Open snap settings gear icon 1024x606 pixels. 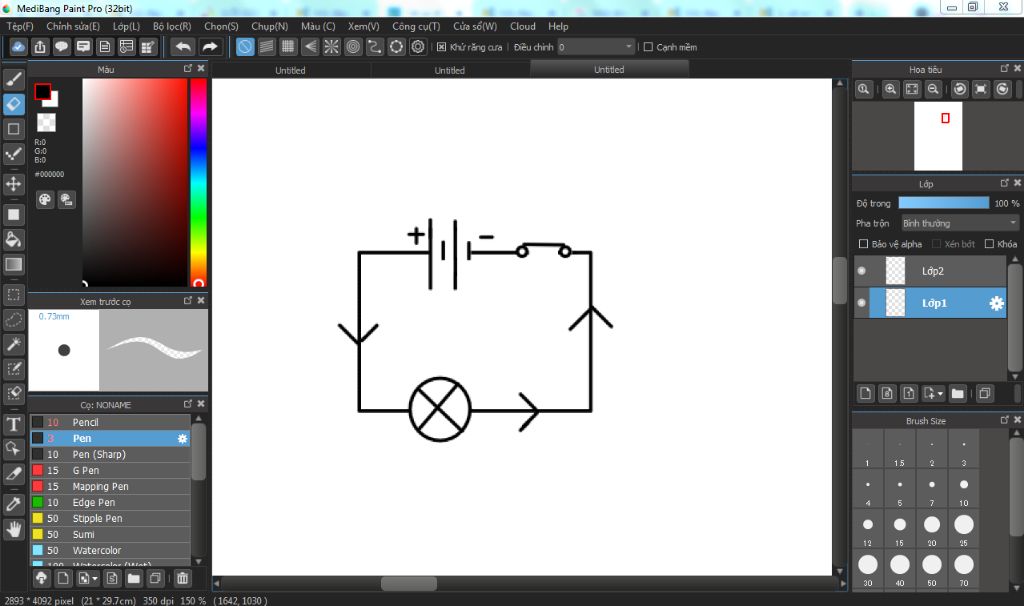[418, 47]
